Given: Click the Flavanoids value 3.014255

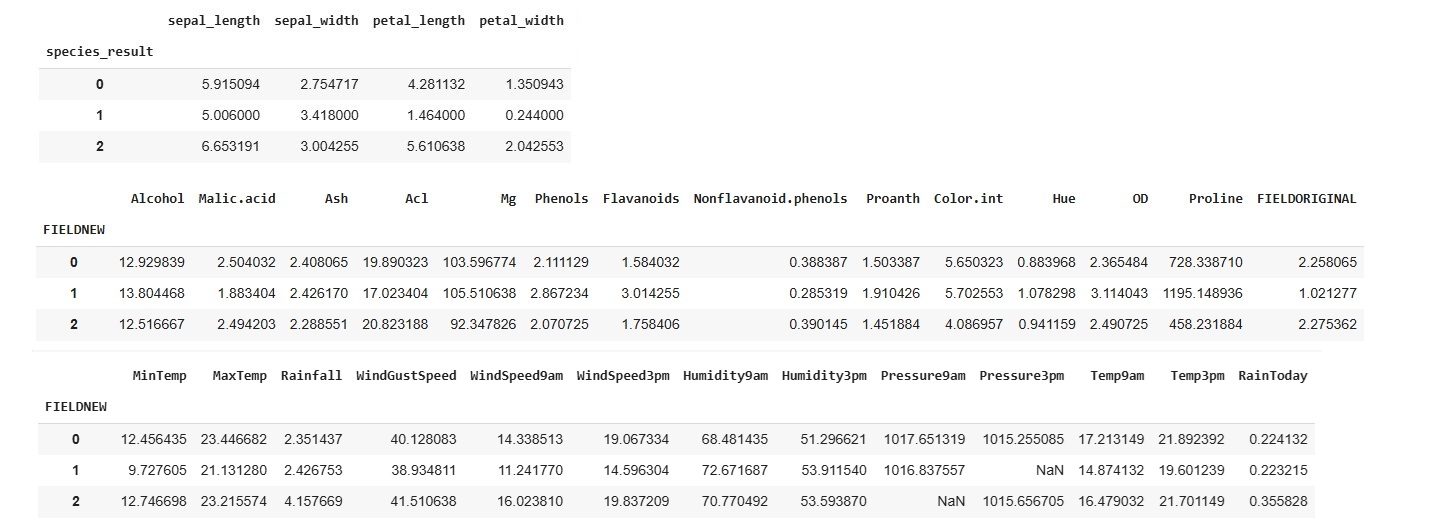Looking at the screenshot, I should point(650,294).
